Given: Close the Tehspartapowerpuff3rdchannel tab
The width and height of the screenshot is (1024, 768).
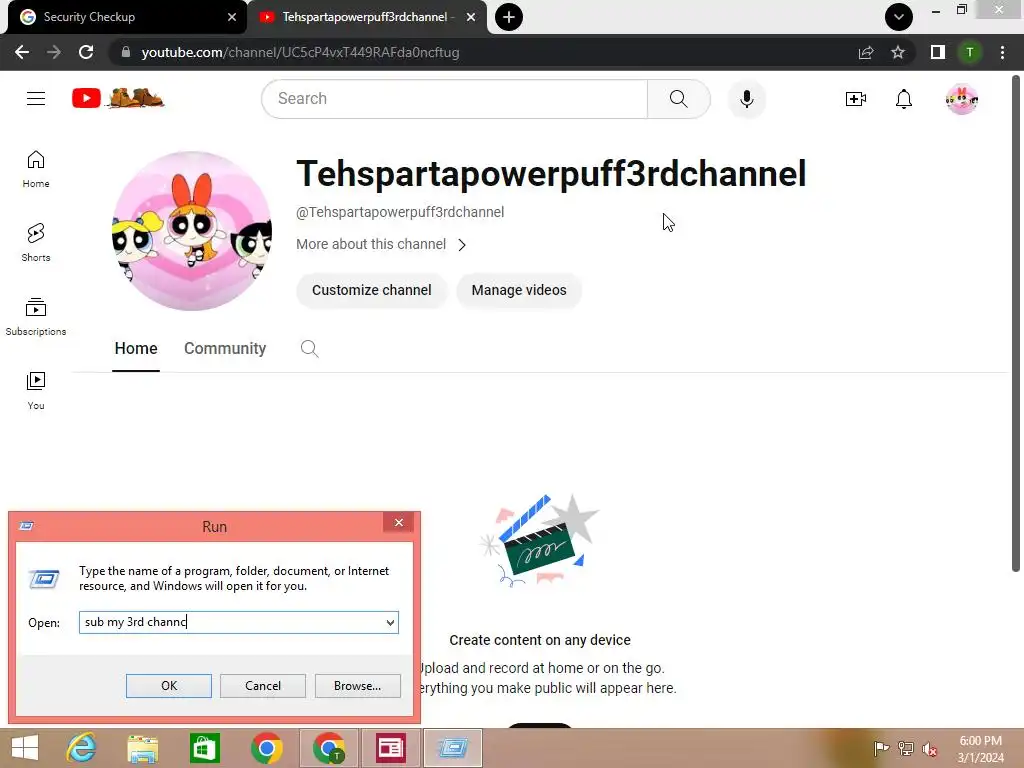Looking at the screenshot, I should click(x=471, y=17).
